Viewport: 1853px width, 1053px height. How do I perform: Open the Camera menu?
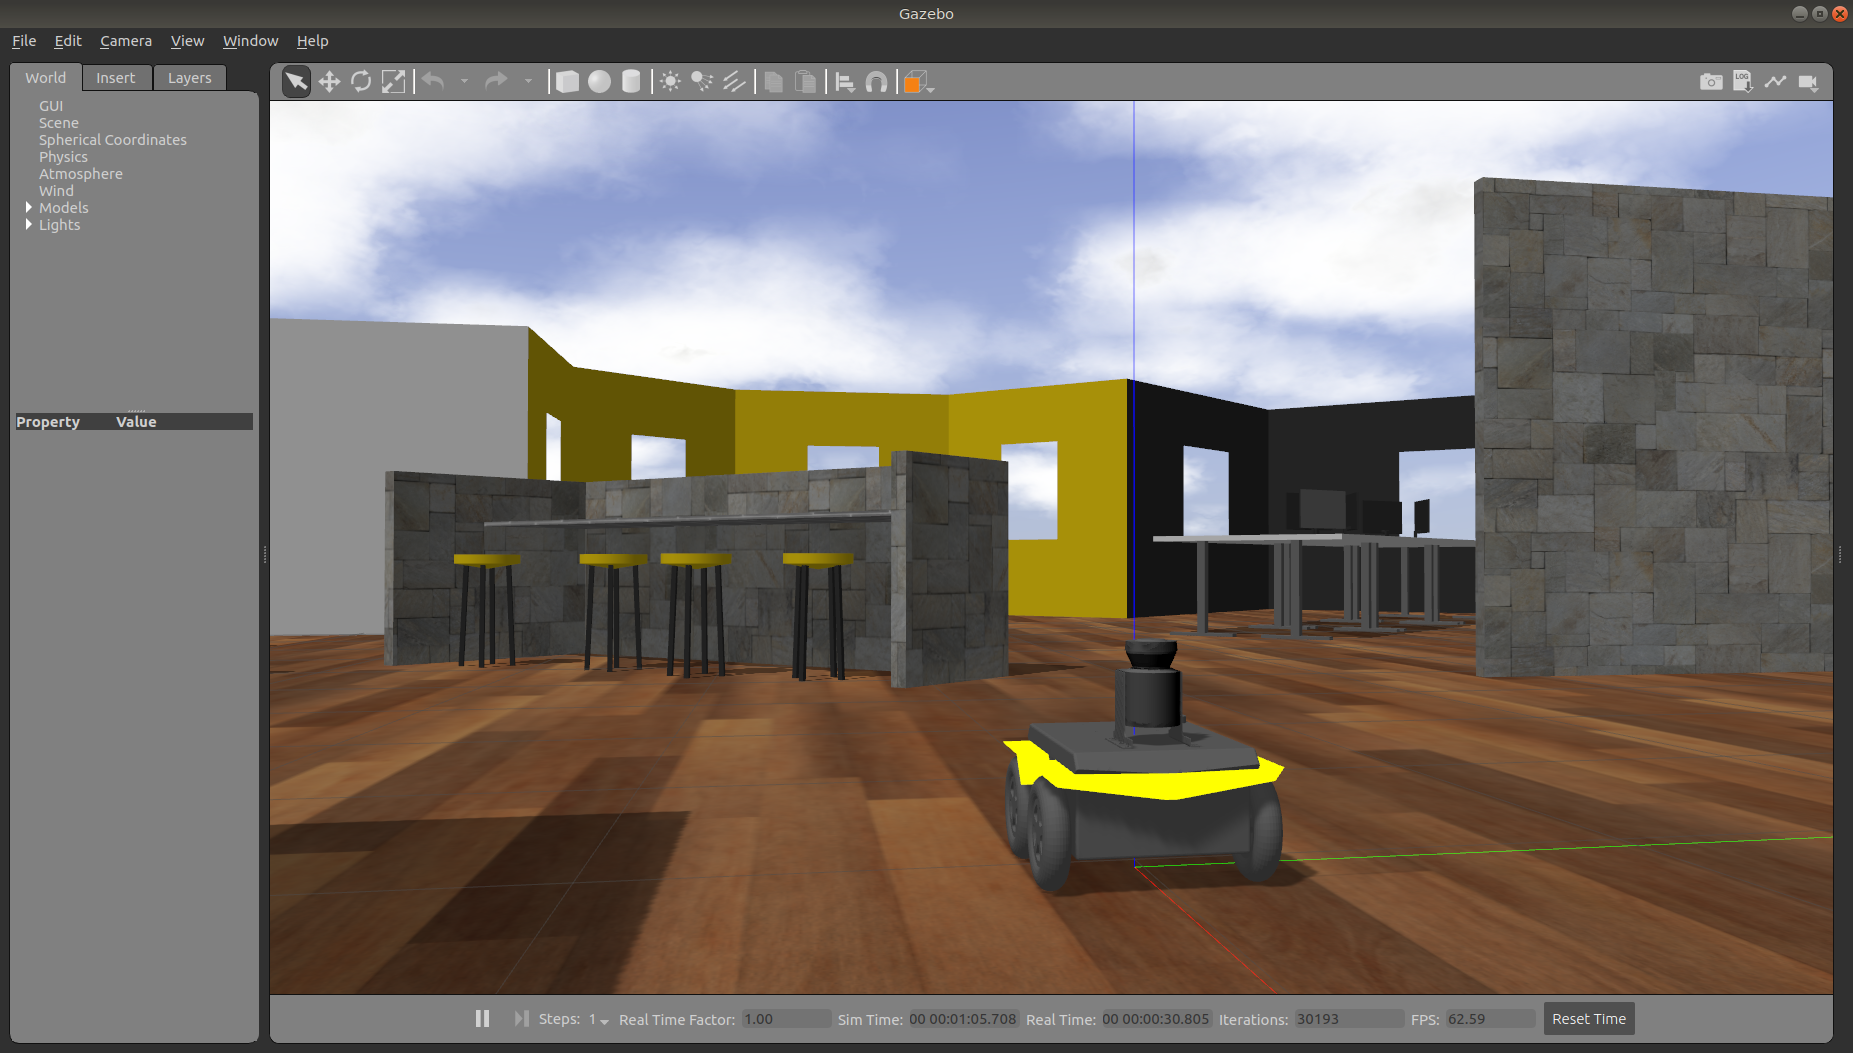pyautogui.click(x=126, y=41)
